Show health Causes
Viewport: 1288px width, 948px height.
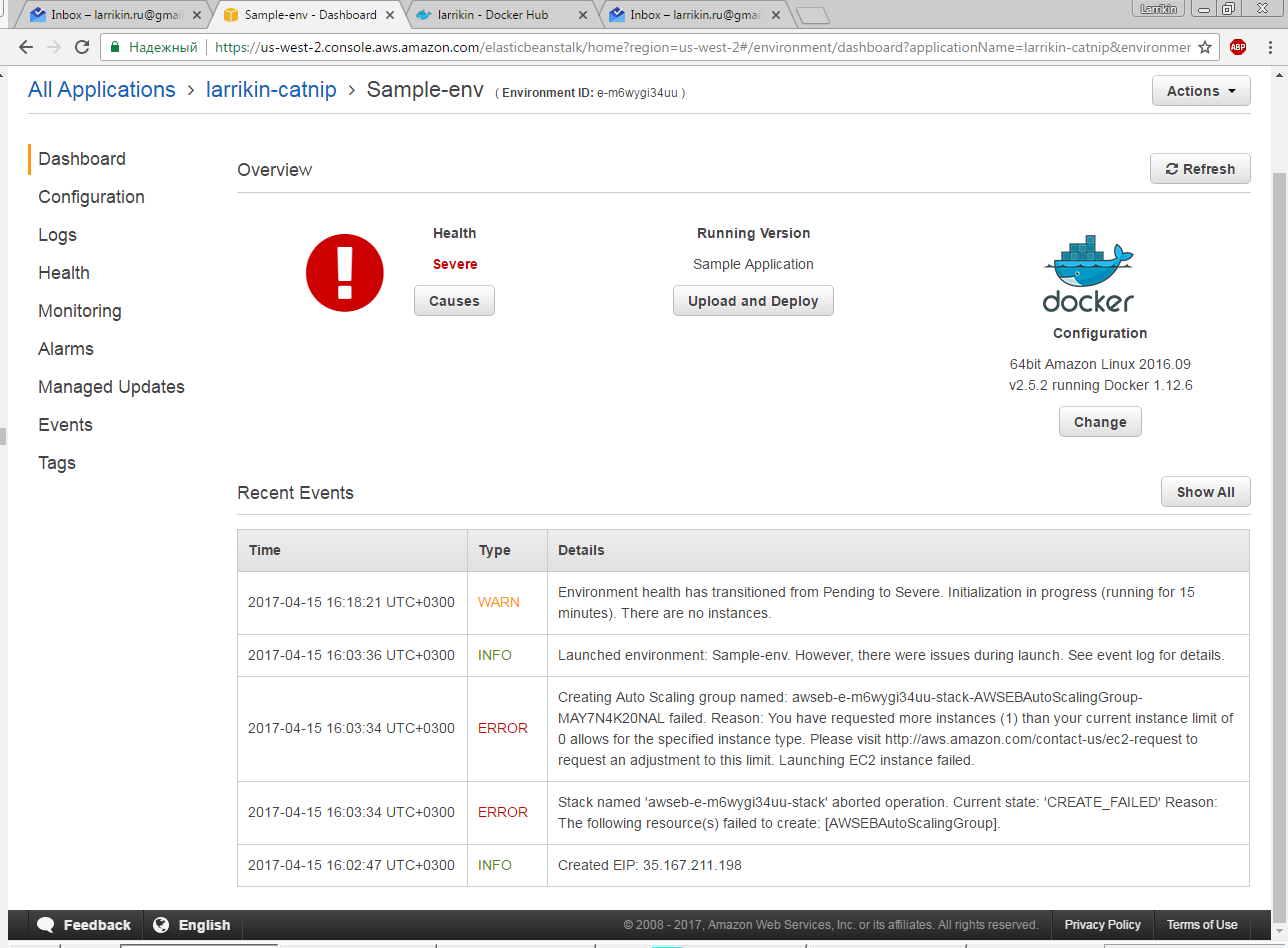point(454,301)
